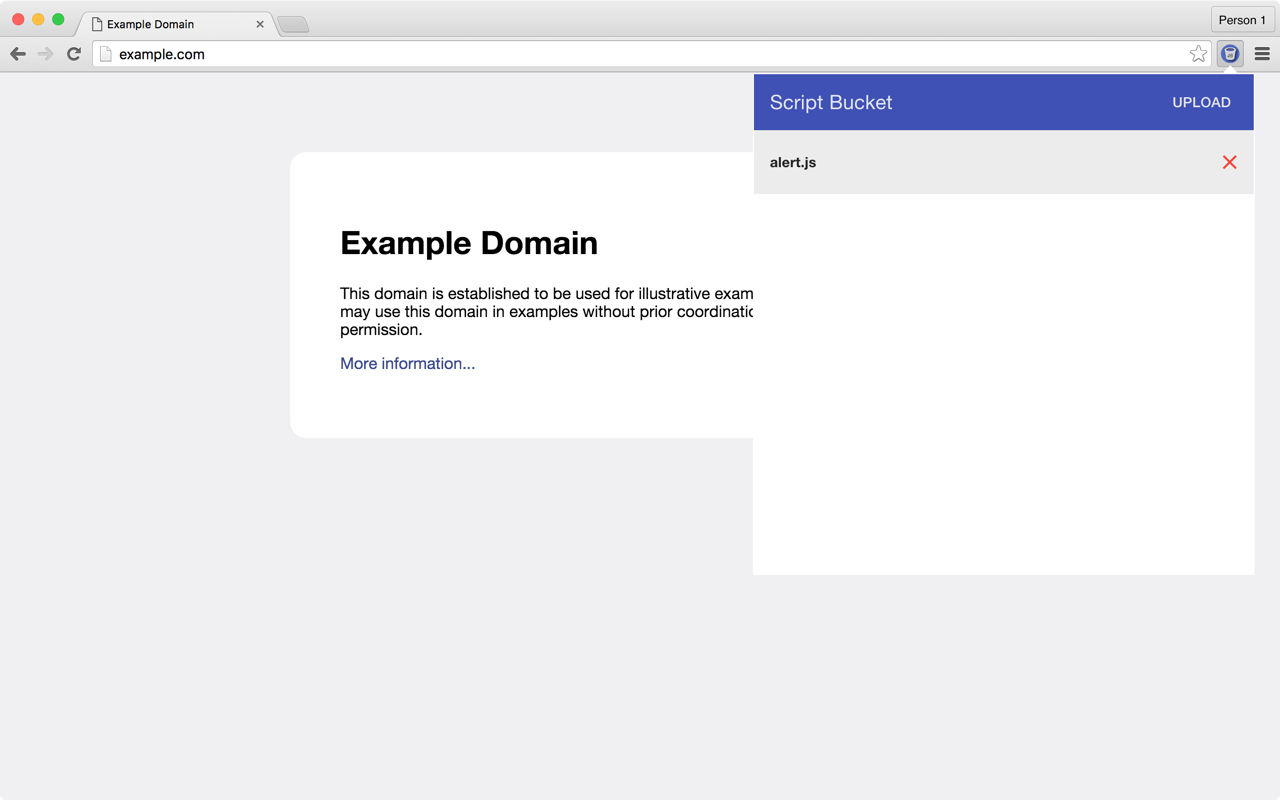
Task: Toggle the Script Bucket extension icon
Action: pyautogui.click(x=1230, y=54)
